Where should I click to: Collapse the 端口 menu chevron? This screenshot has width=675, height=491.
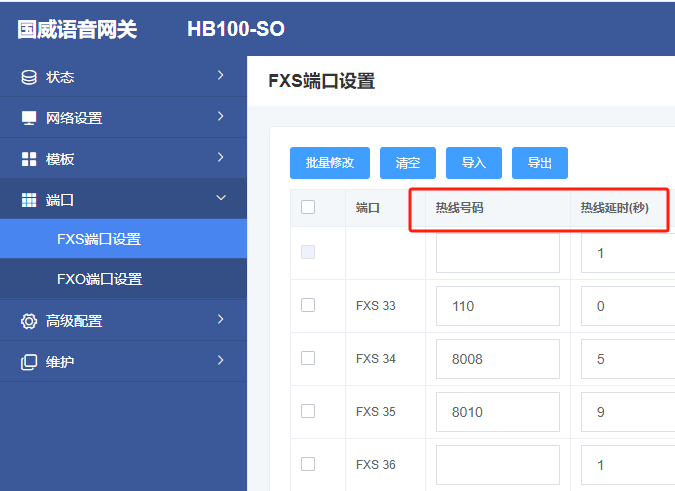[221, 198]
